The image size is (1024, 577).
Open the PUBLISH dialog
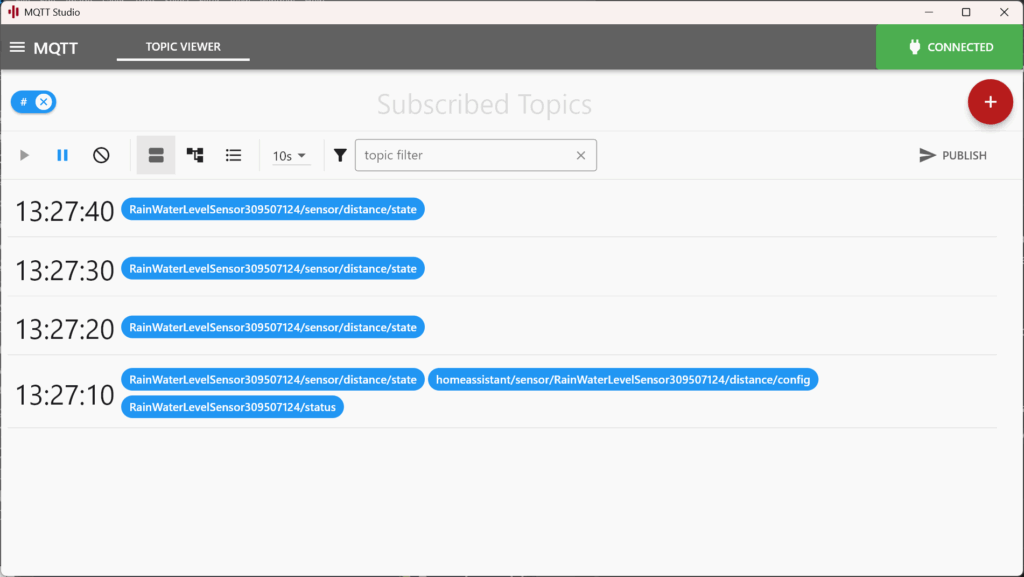(x=953, y=155)
